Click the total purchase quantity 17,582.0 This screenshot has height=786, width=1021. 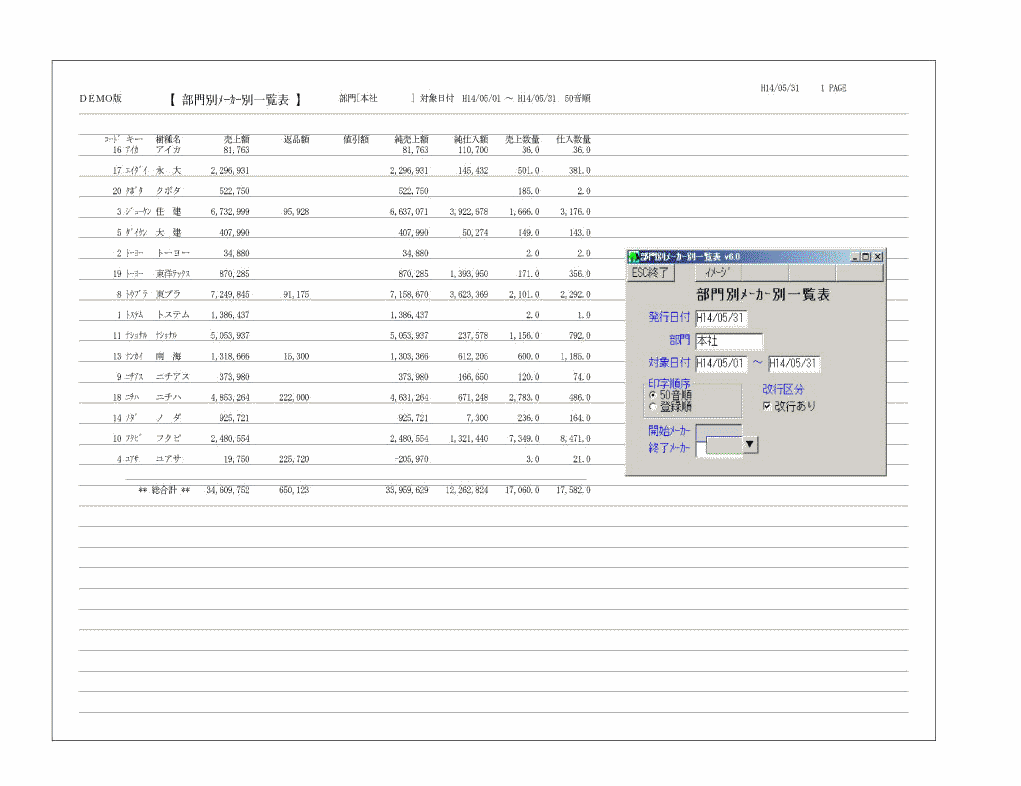(573, 490)
